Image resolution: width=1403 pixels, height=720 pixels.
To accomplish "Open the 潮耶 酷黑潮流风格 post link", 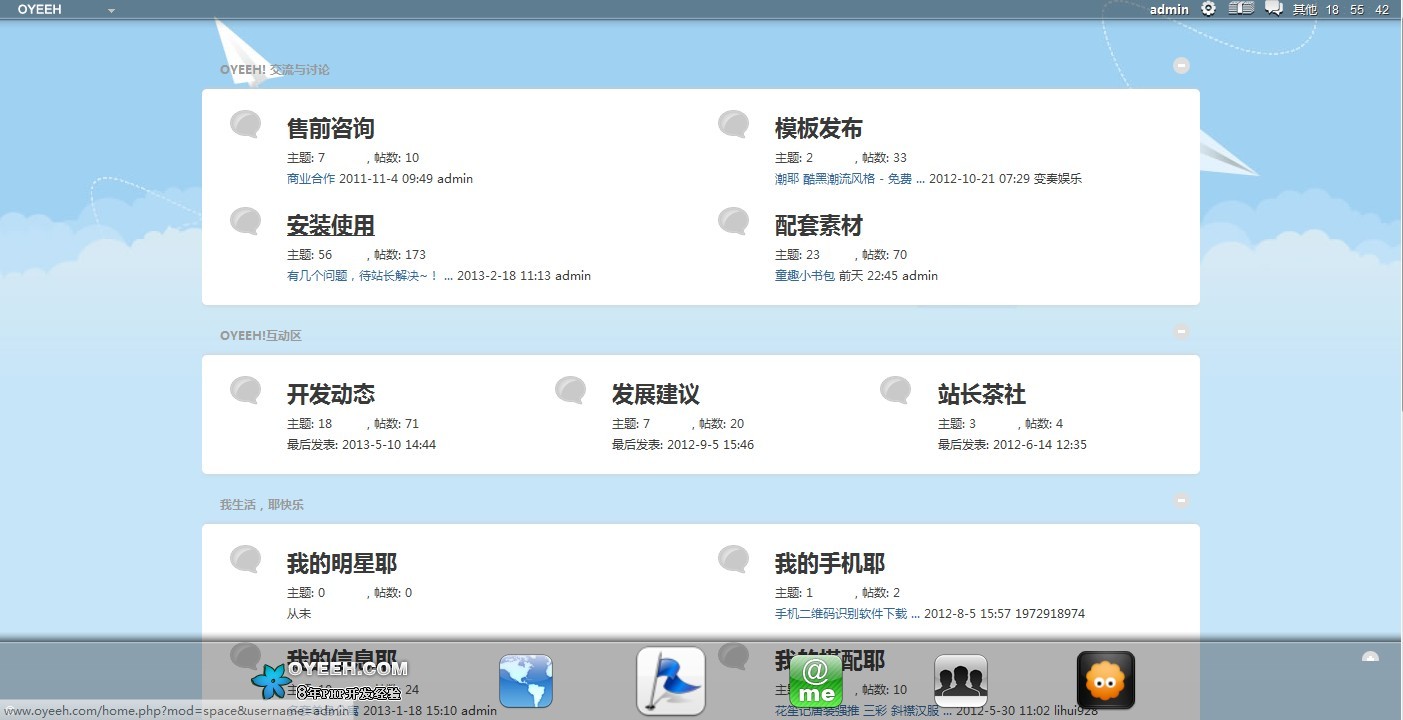I will tap(848, 179).
